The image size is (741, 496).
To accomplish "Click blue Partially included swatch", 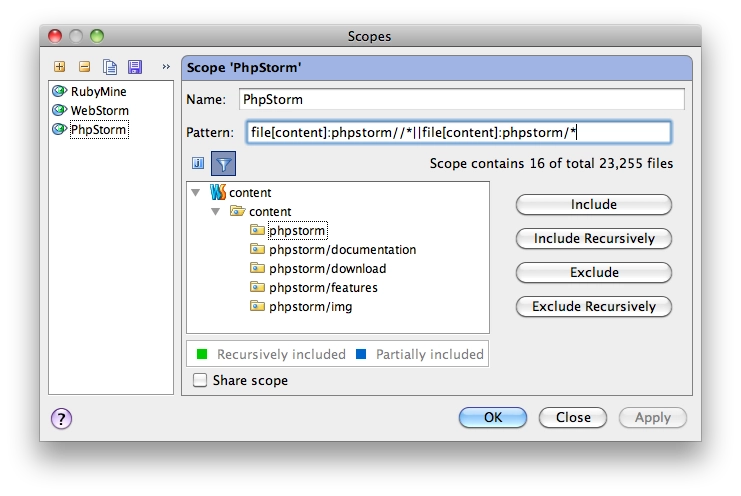I will pyautogui.click(x=361, y=354).
